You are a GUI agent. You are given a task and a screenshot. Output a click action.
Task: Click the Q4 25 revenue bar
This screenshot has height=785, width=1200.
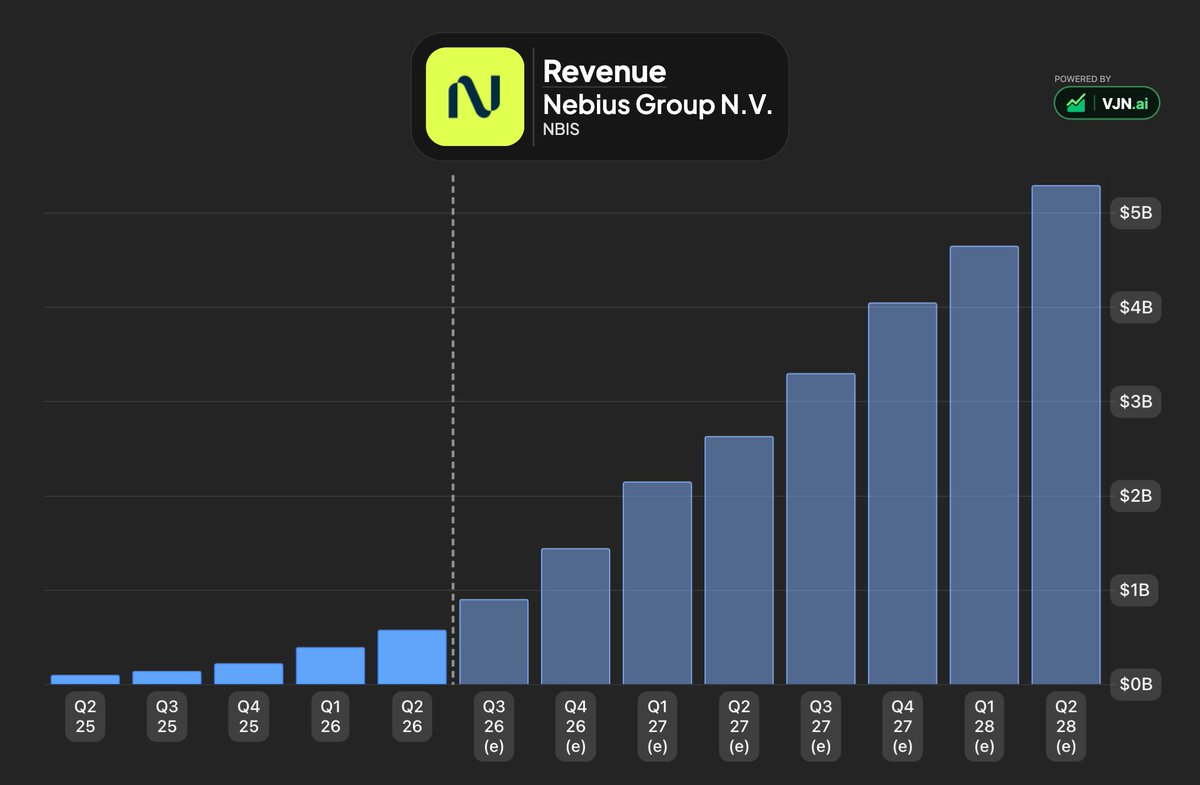[248, 674]
